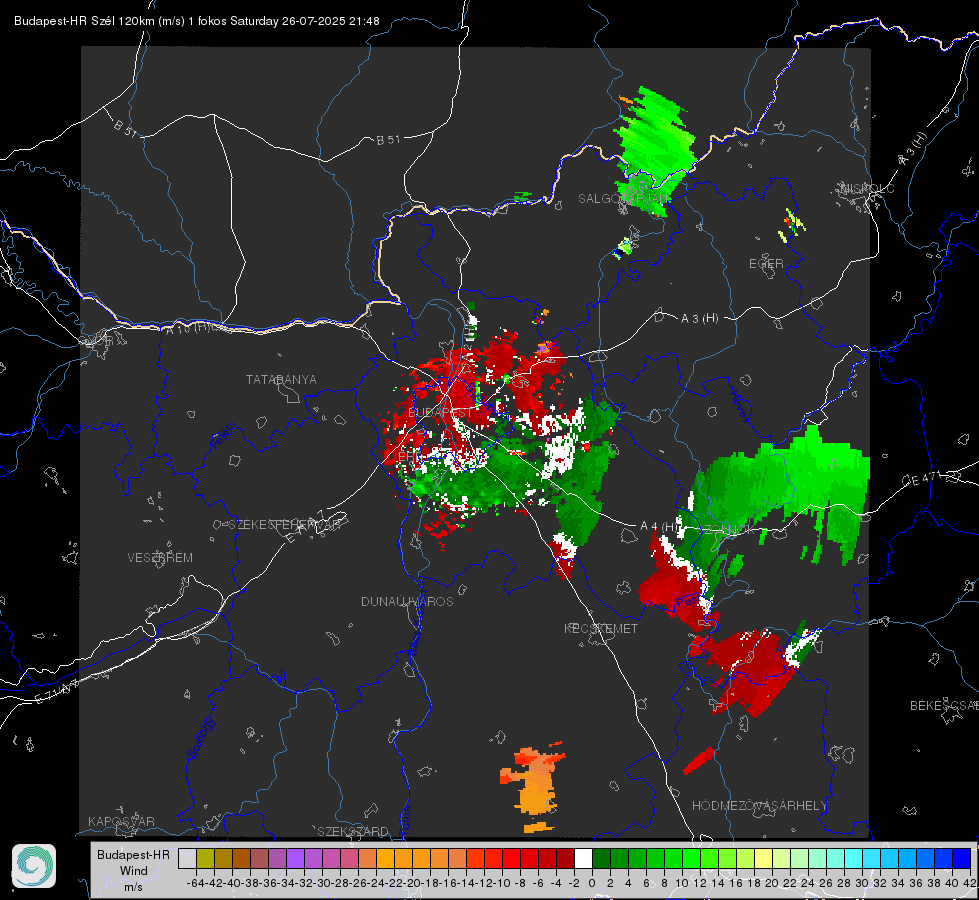
Task: Select the dark blue swatch between 40 and 42
Action: tap(962, 858)
